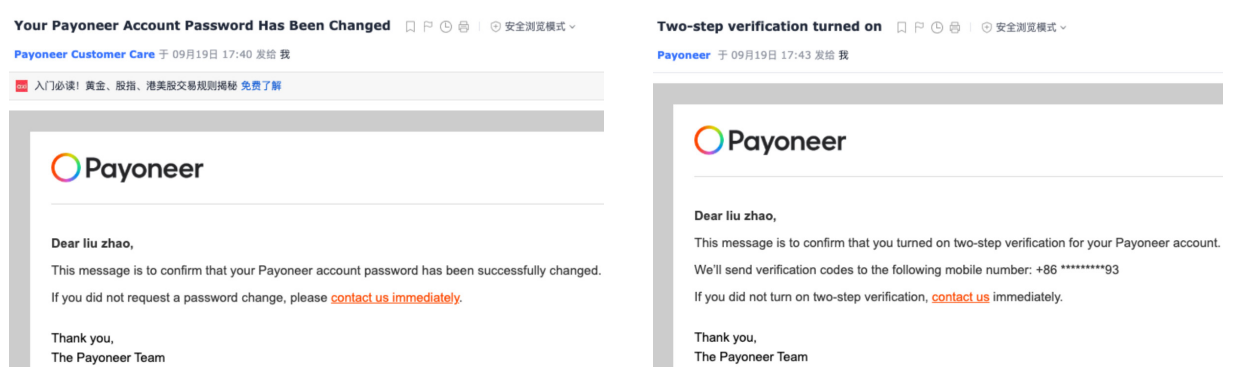Viewport: 1238px width, 383px height.
Task: Expand 安全浏览模式 dropdown on password email
Action: click(x=572, y=27)
